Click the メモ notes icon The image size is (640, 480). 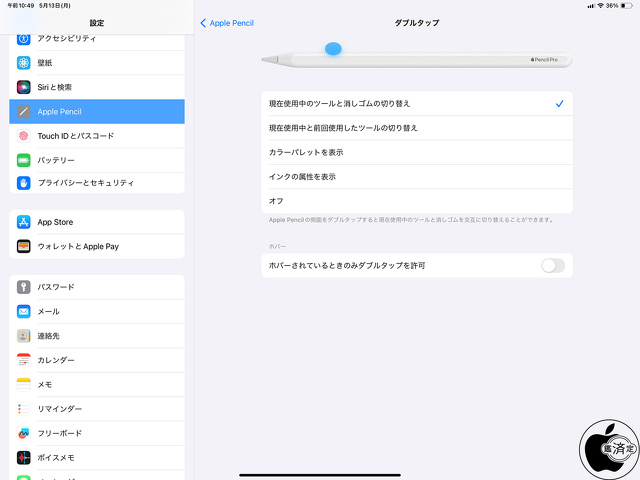tap(24, 384)
